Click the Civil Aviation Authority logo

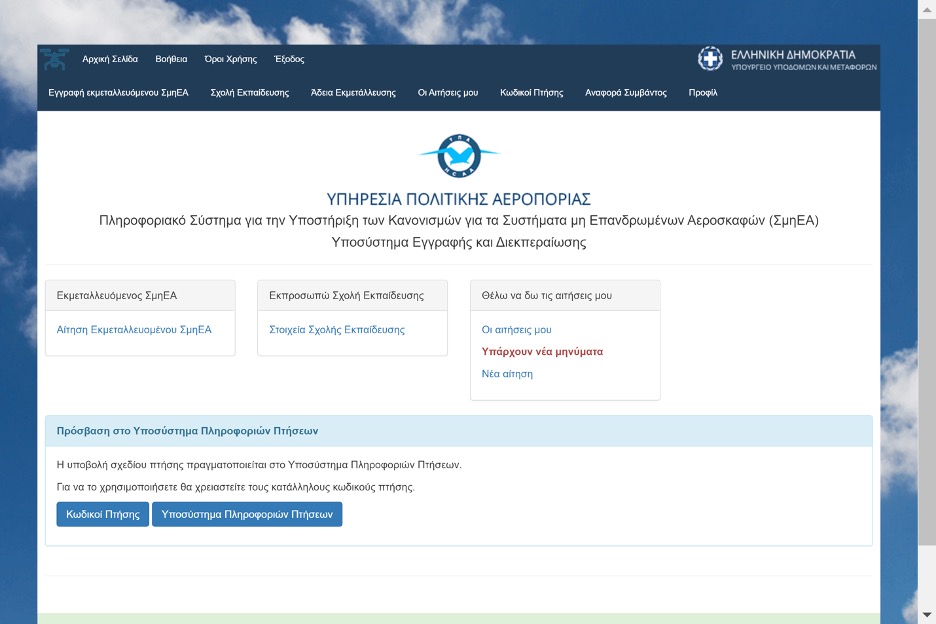click(x=458, y=155)
